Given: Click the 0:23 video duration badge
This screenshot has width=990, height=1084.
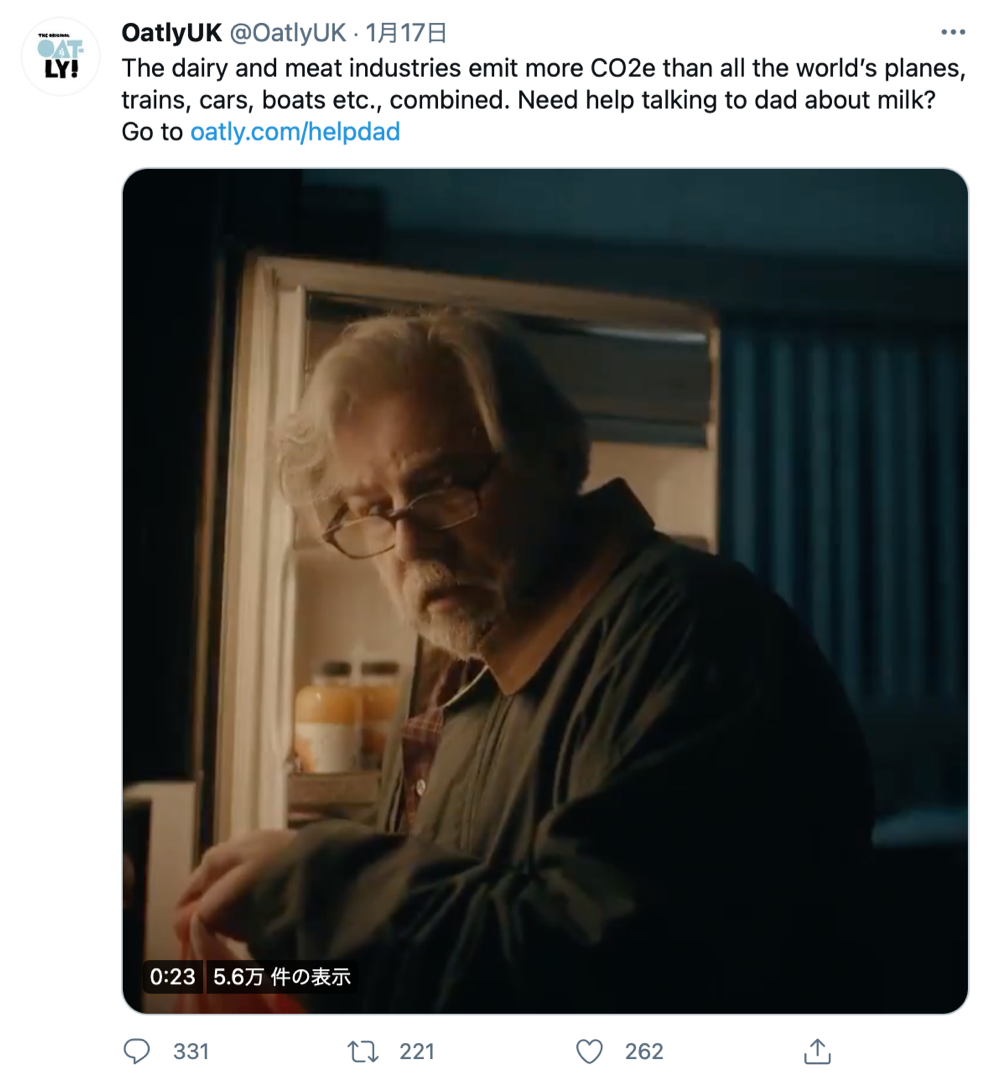Looking at the screenshot, I should 173,976.
